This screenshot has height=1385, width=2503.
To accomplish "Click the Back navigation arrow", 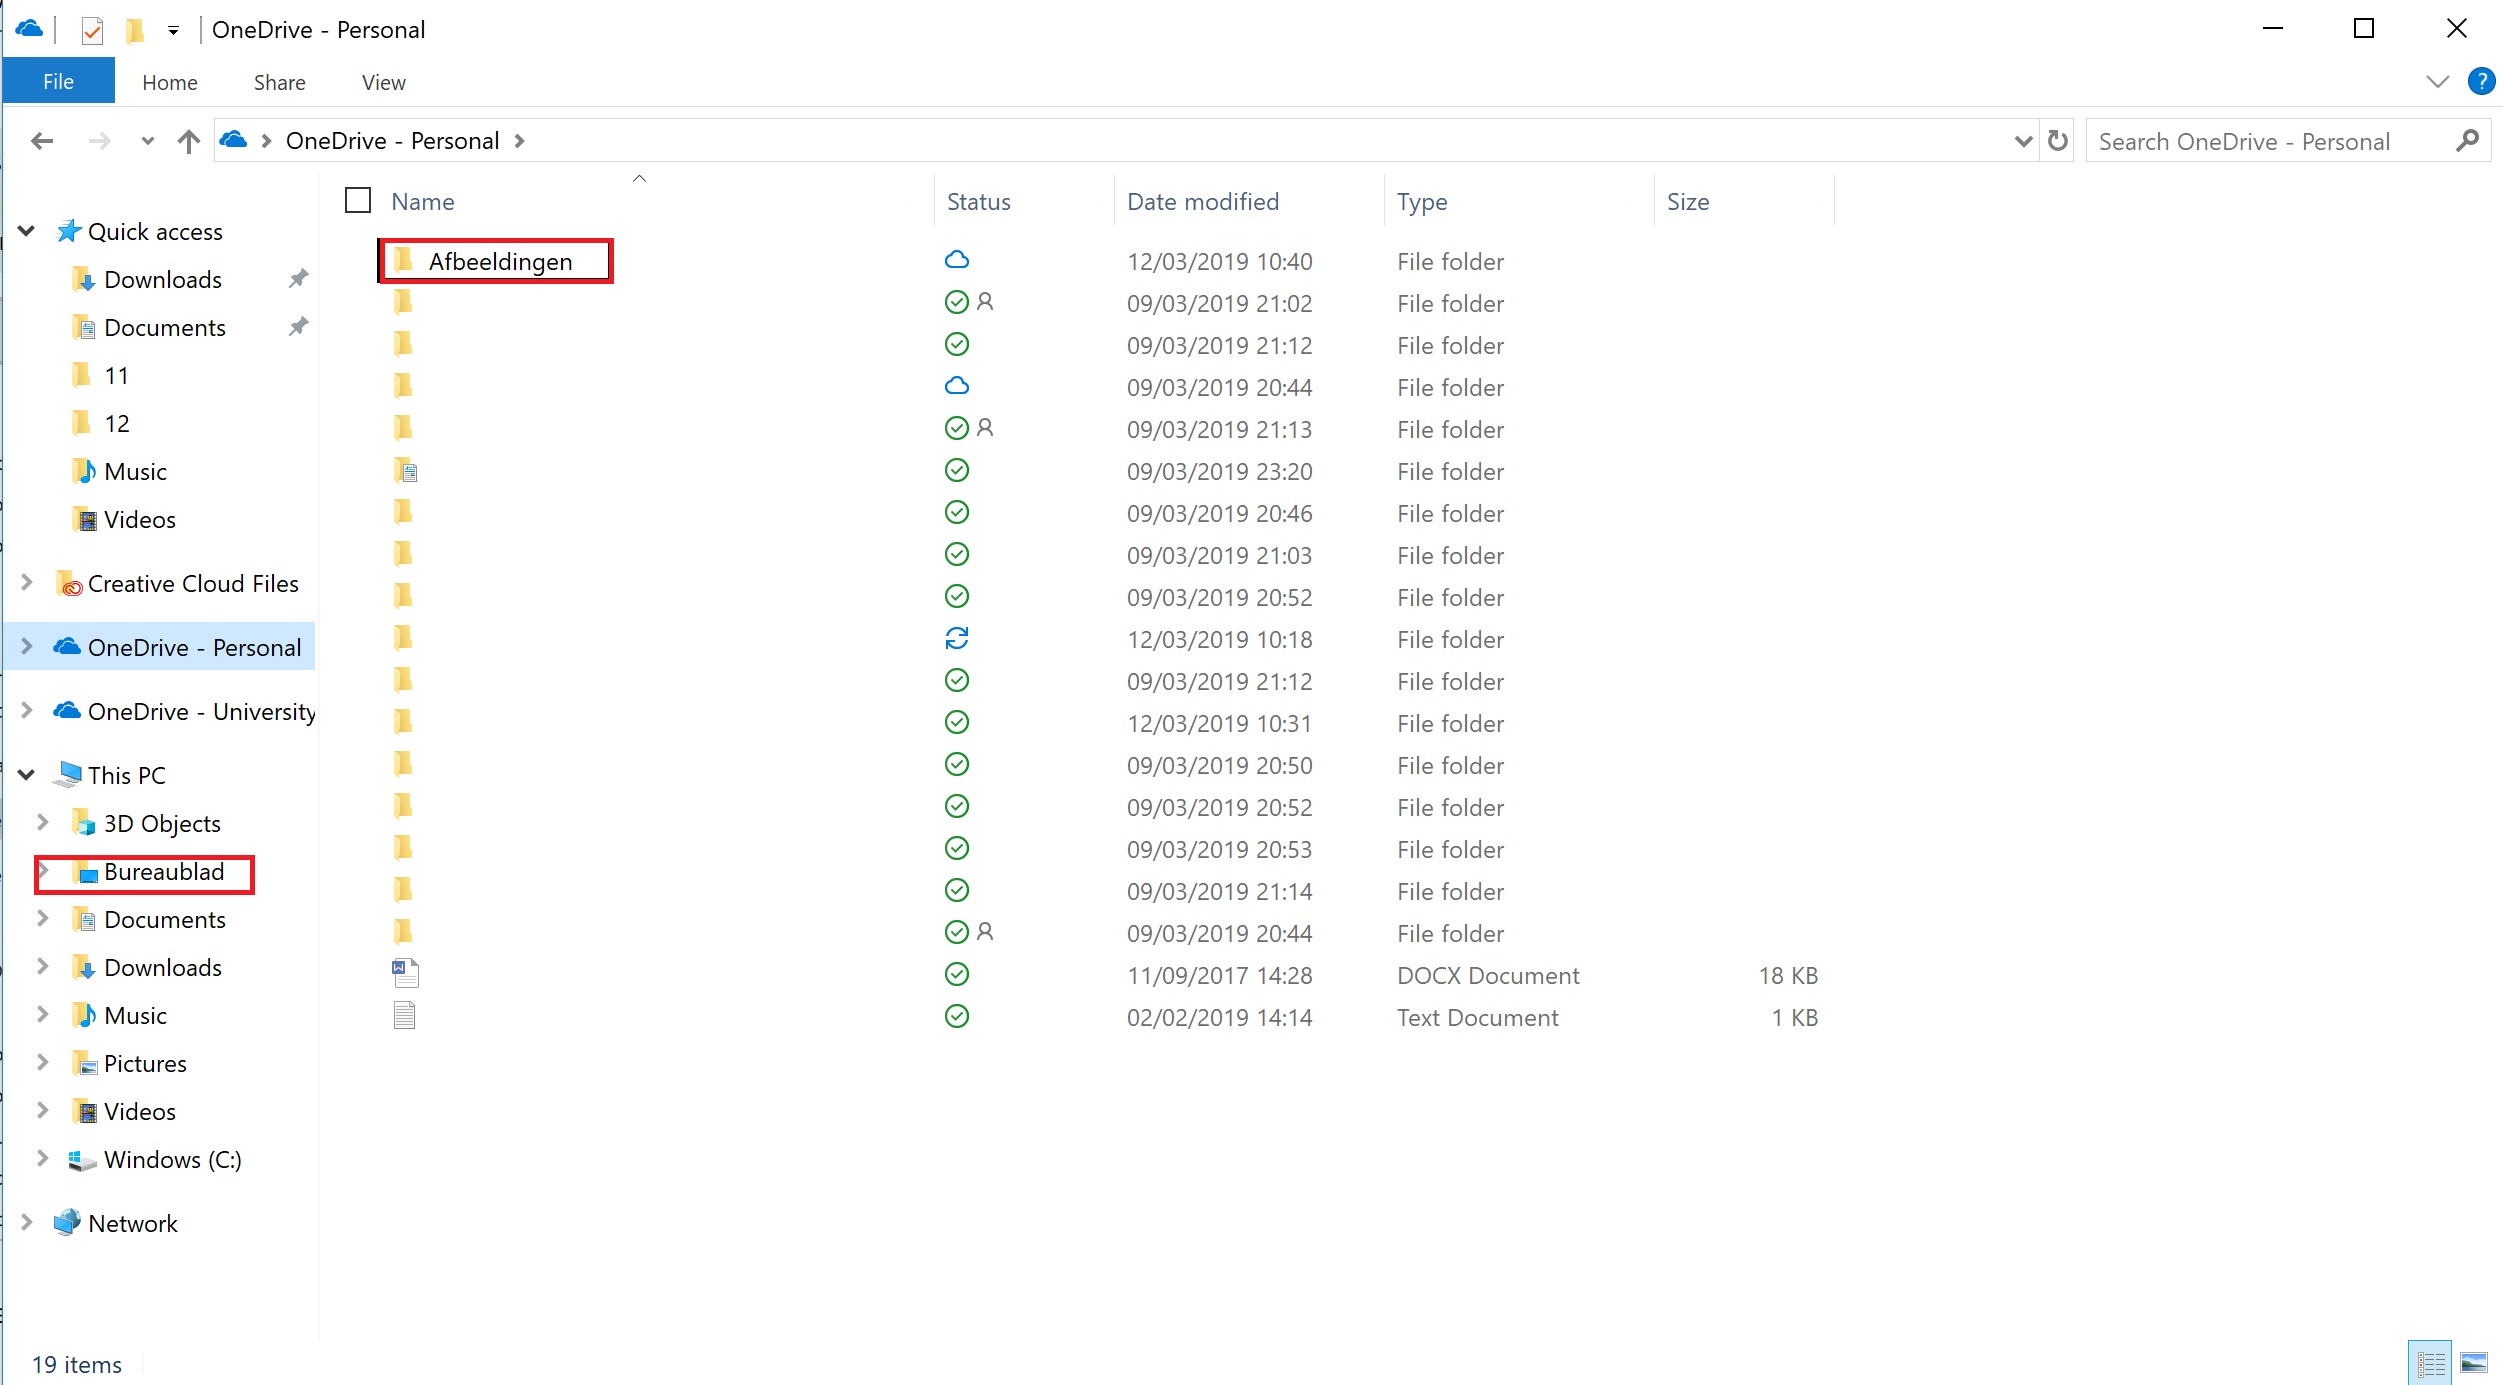I will [x=42, y=141].
